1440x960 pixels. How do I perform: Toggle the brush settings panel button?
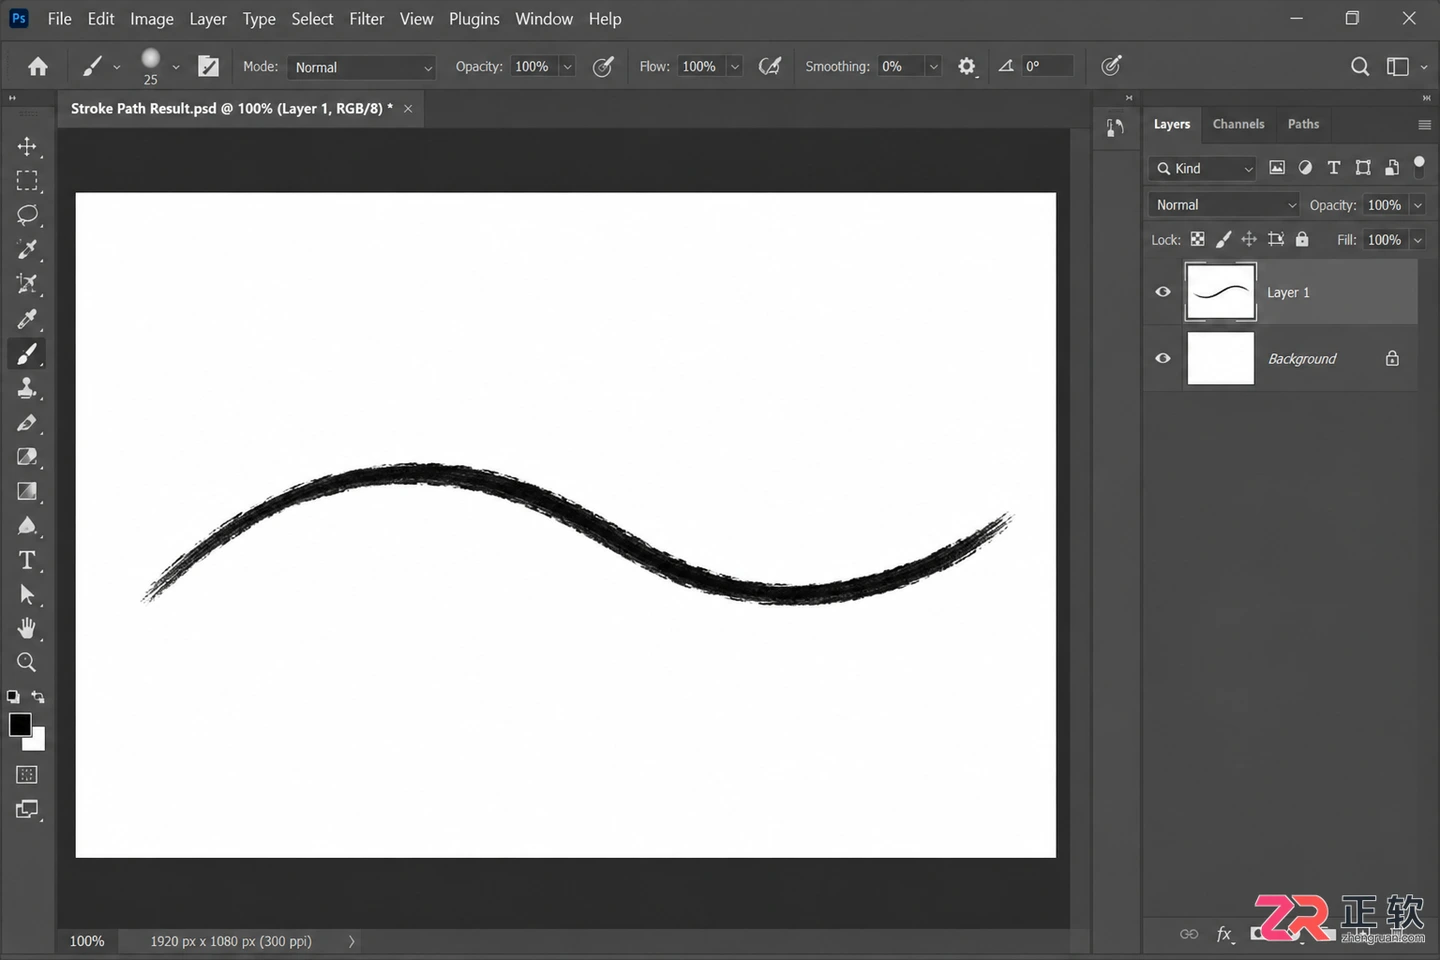pos(208,66)
